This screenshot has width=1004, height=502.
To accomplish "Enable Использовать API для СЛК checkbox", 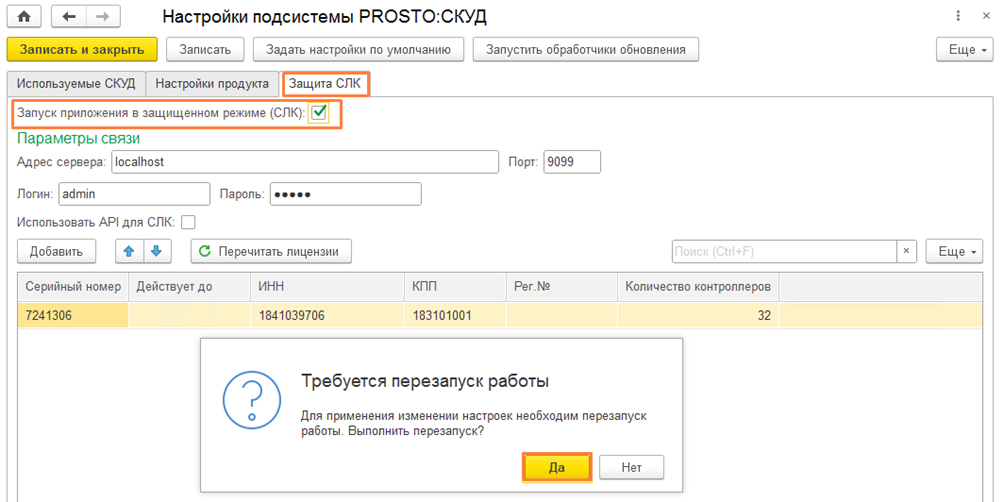I will (x=188, y=222).
